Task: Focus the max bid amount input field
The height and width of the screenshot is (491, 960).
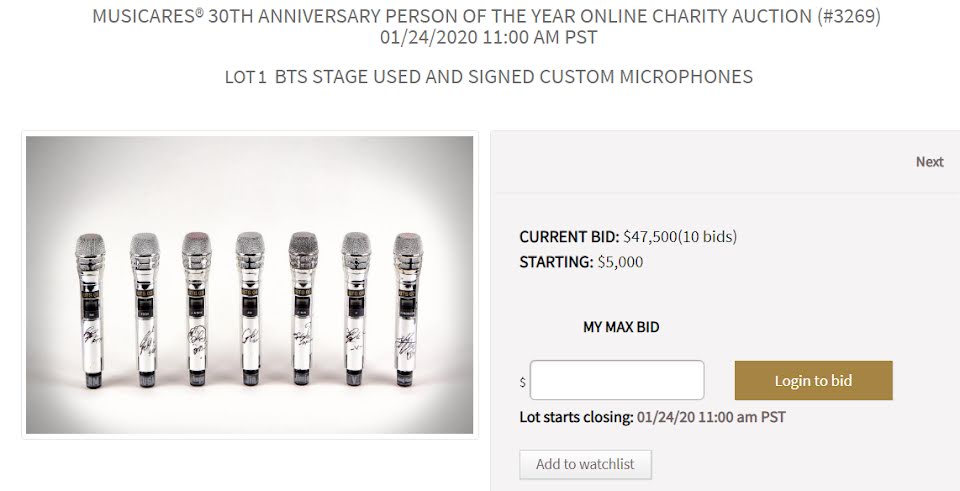Action: (x=617, y=380)
